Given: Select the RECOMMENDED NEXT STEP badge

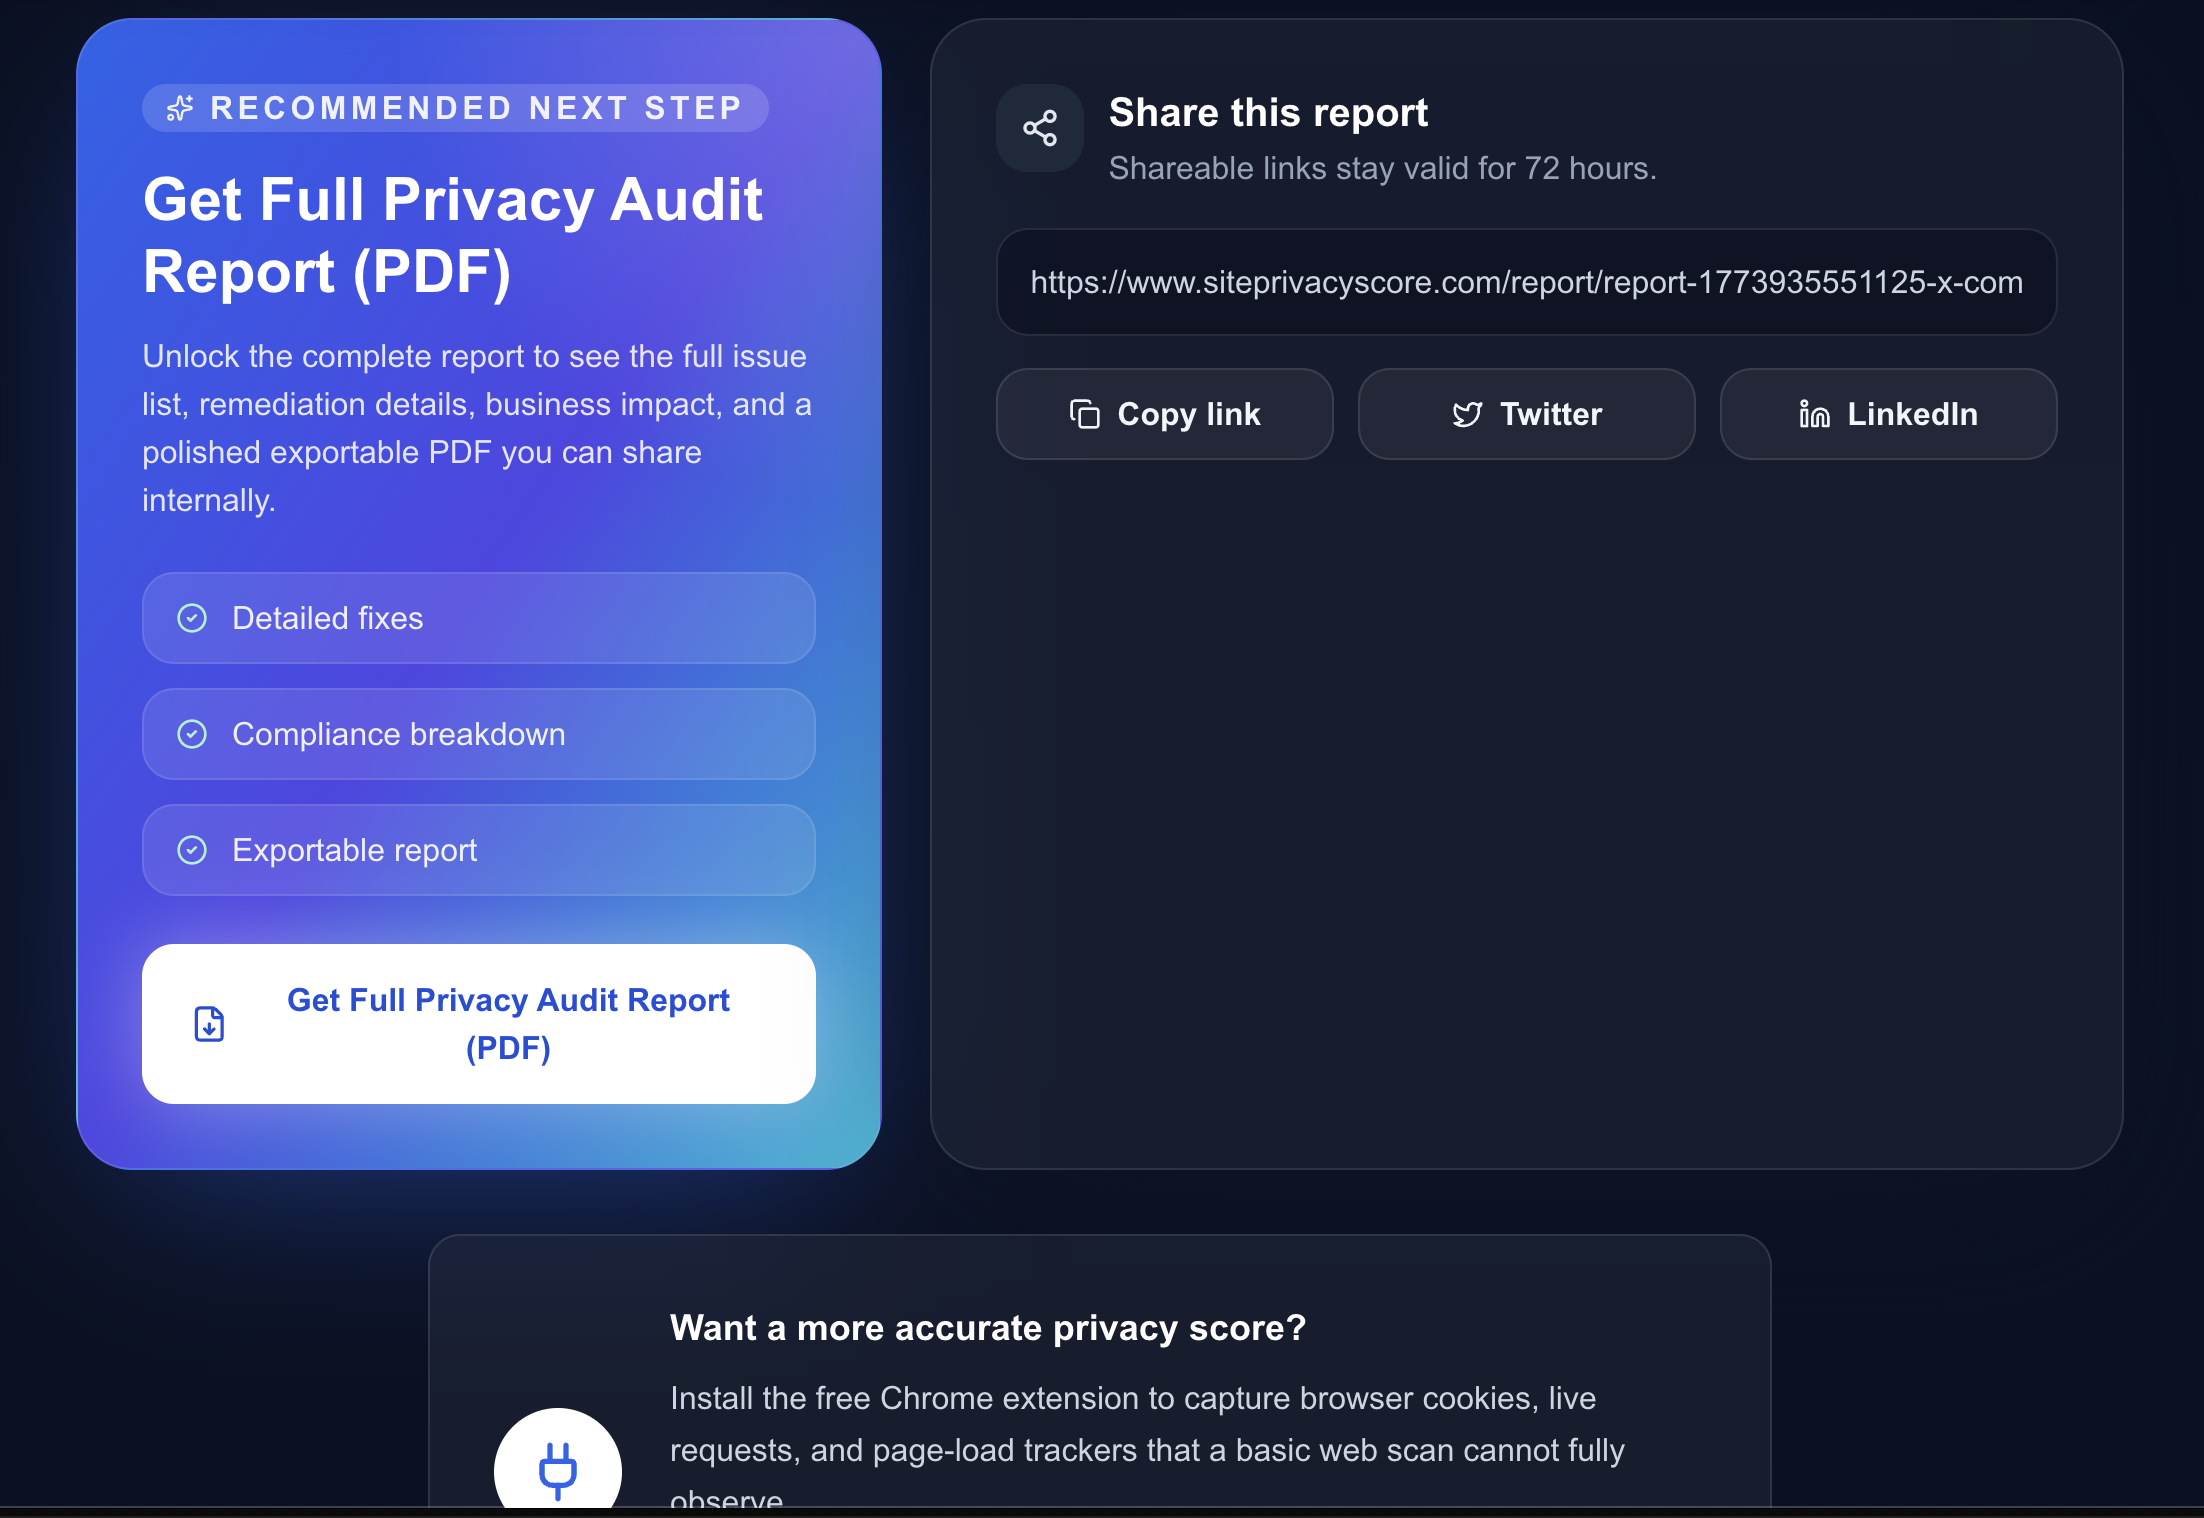Looking at the screenshot, I should pos(455,108).
